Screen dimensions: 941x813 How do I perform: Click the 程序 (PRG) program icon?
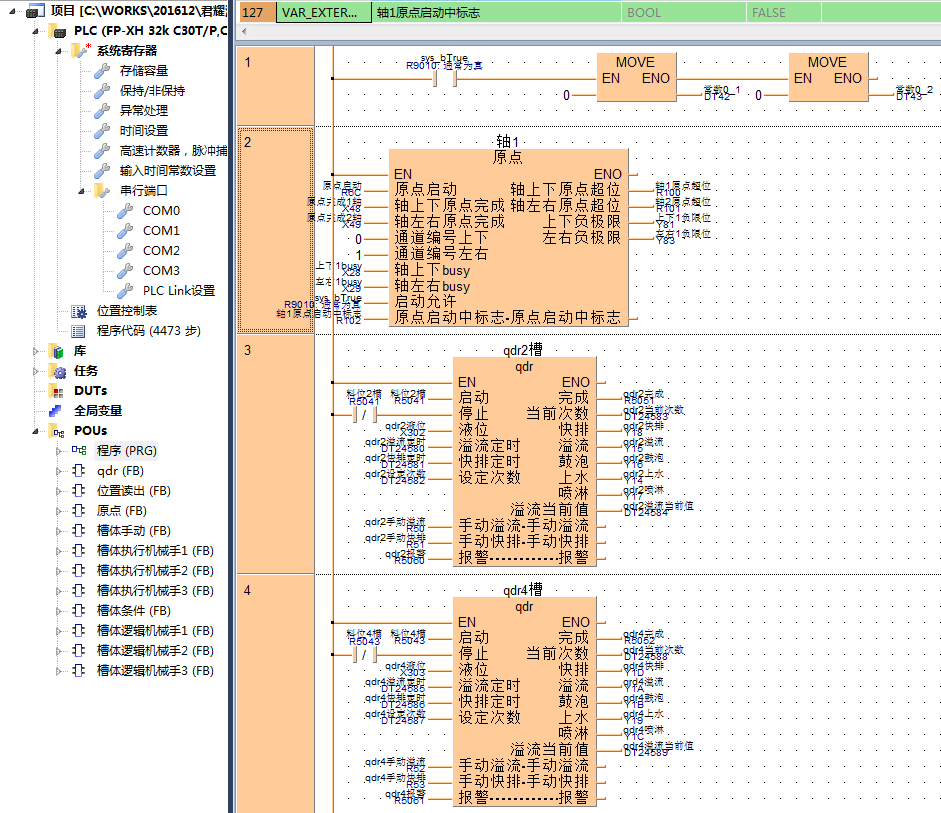(x=79, y=451)
